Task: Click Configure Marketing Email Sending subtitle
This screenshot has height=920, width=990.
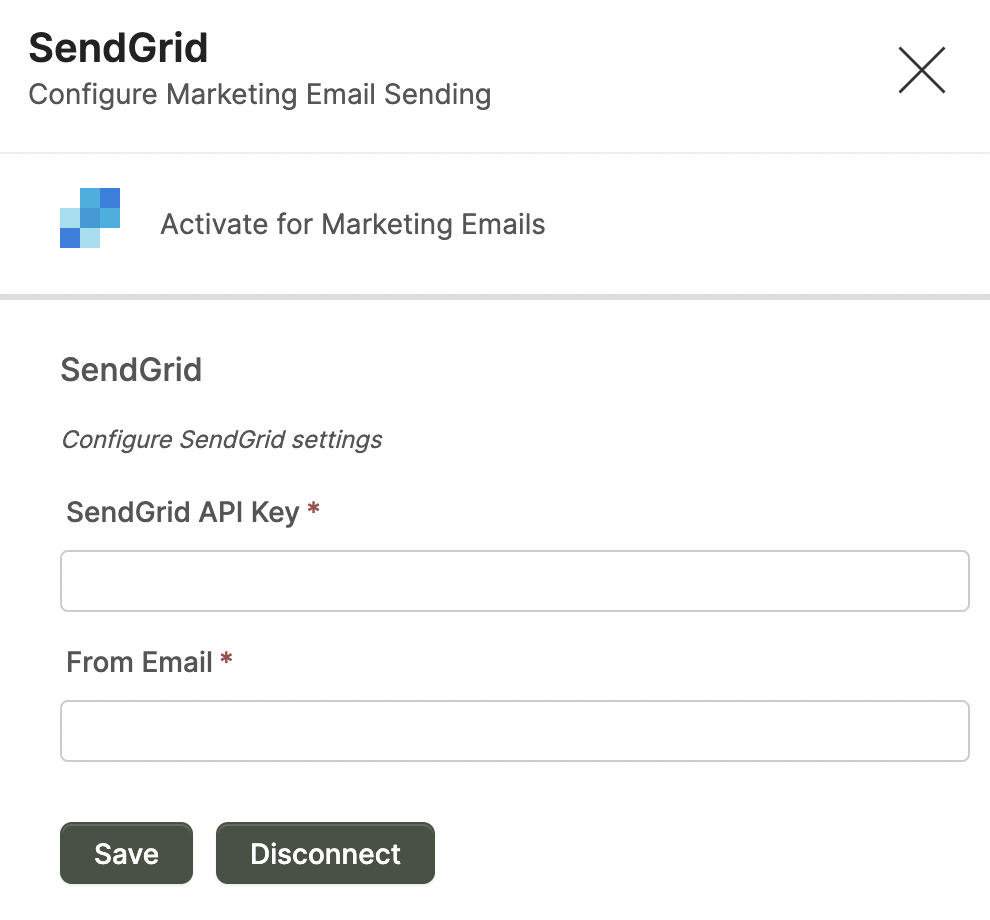Action: [x=259, y=95]
